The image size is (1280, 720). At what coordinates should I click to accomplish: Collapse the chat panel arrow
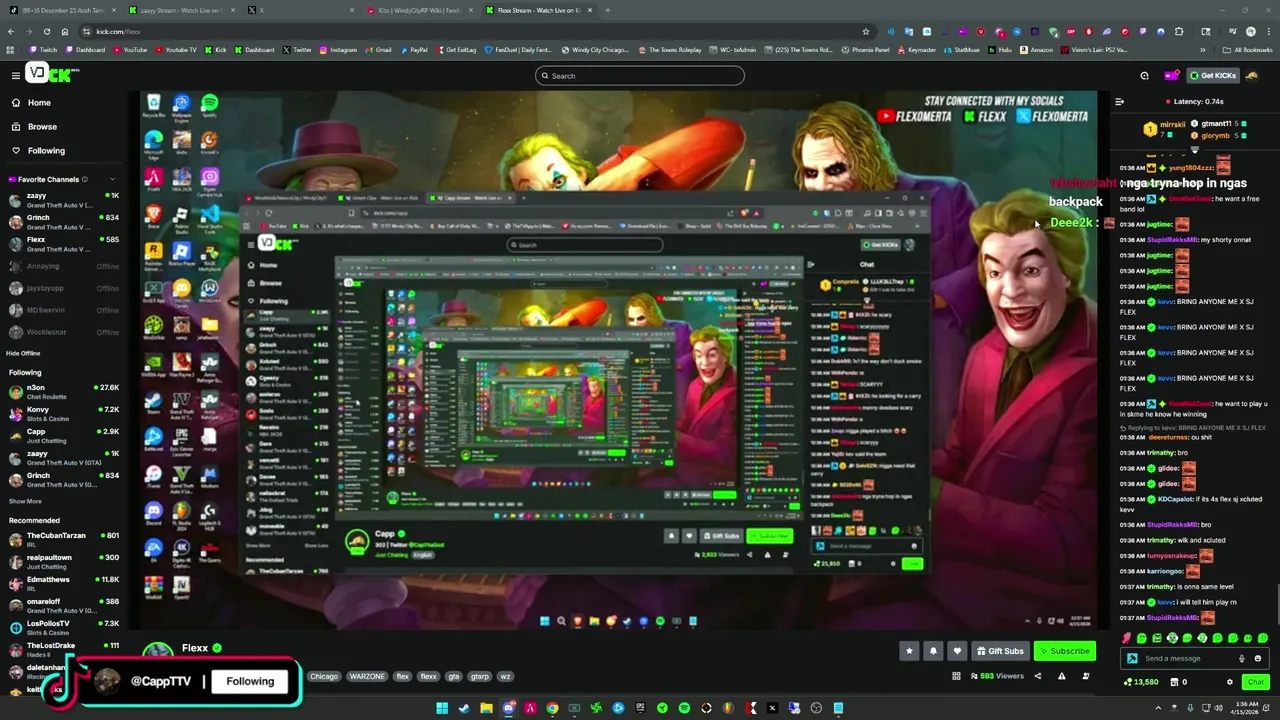click(1120, 101)
